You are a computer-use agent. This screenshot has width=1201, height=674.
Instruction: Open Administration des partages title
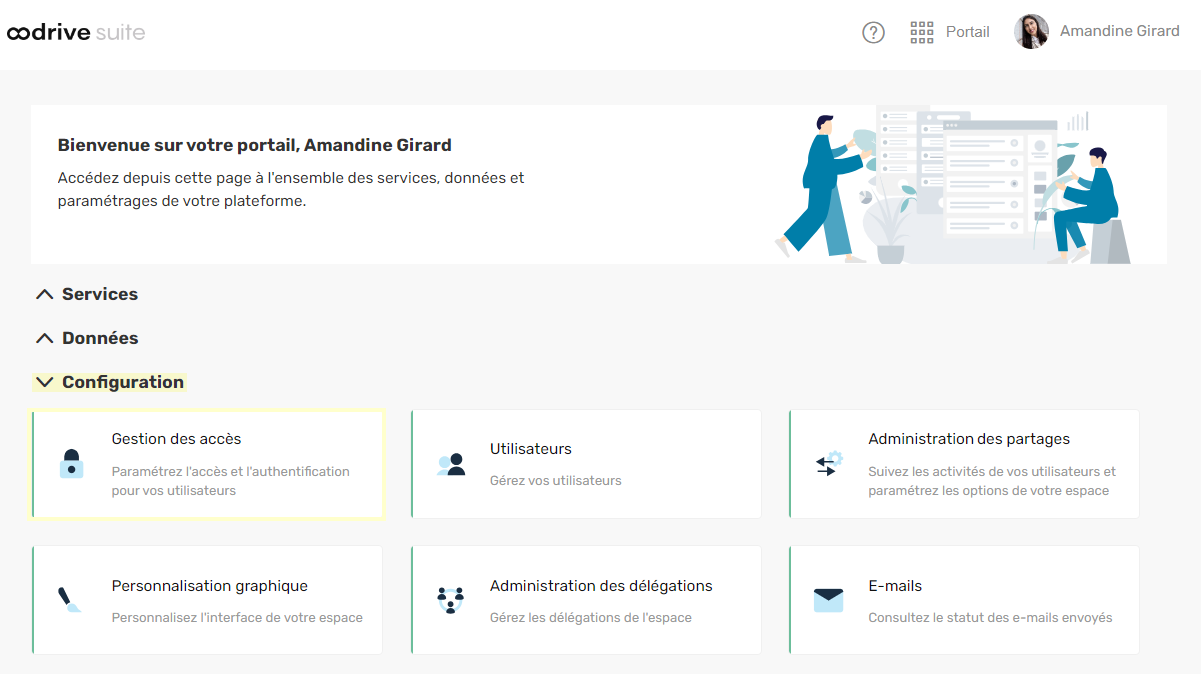coord(968,439)
